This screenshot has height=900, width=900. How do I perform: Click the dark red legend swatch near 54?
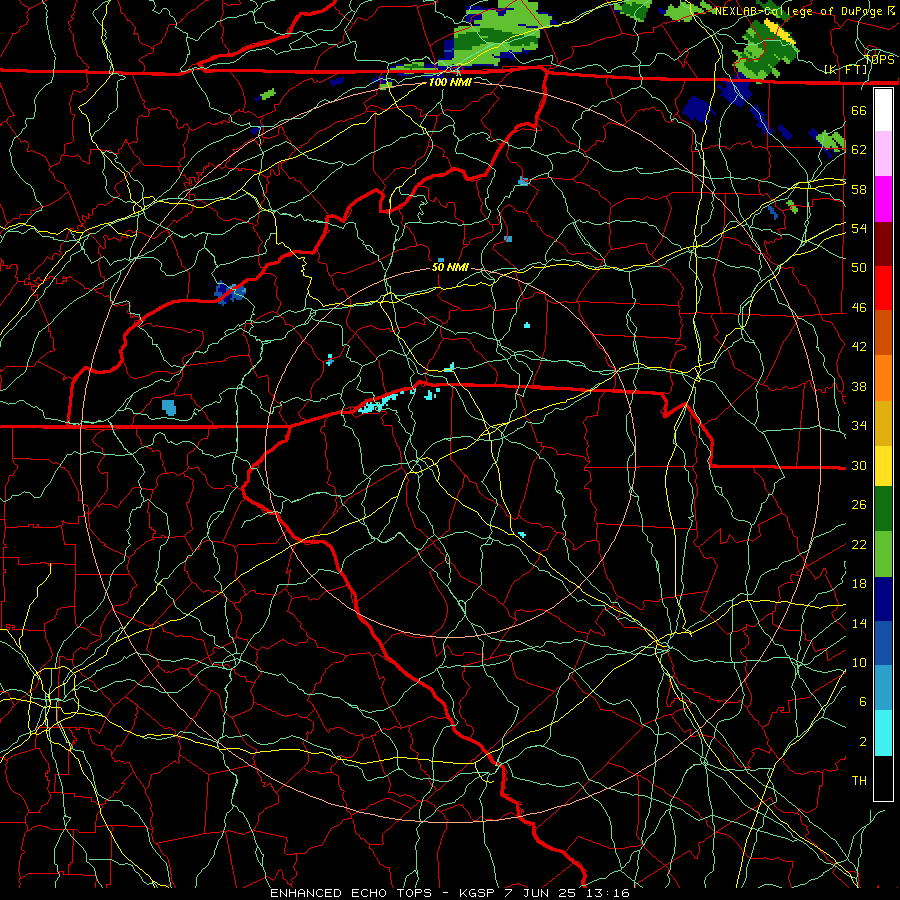pyautogui.click(x=883, y=243)
